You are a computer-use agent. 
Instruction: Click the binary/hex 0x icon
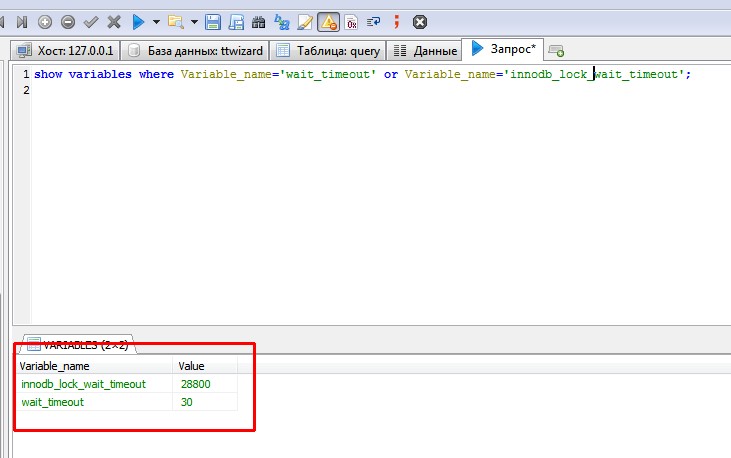pos(351,20)
